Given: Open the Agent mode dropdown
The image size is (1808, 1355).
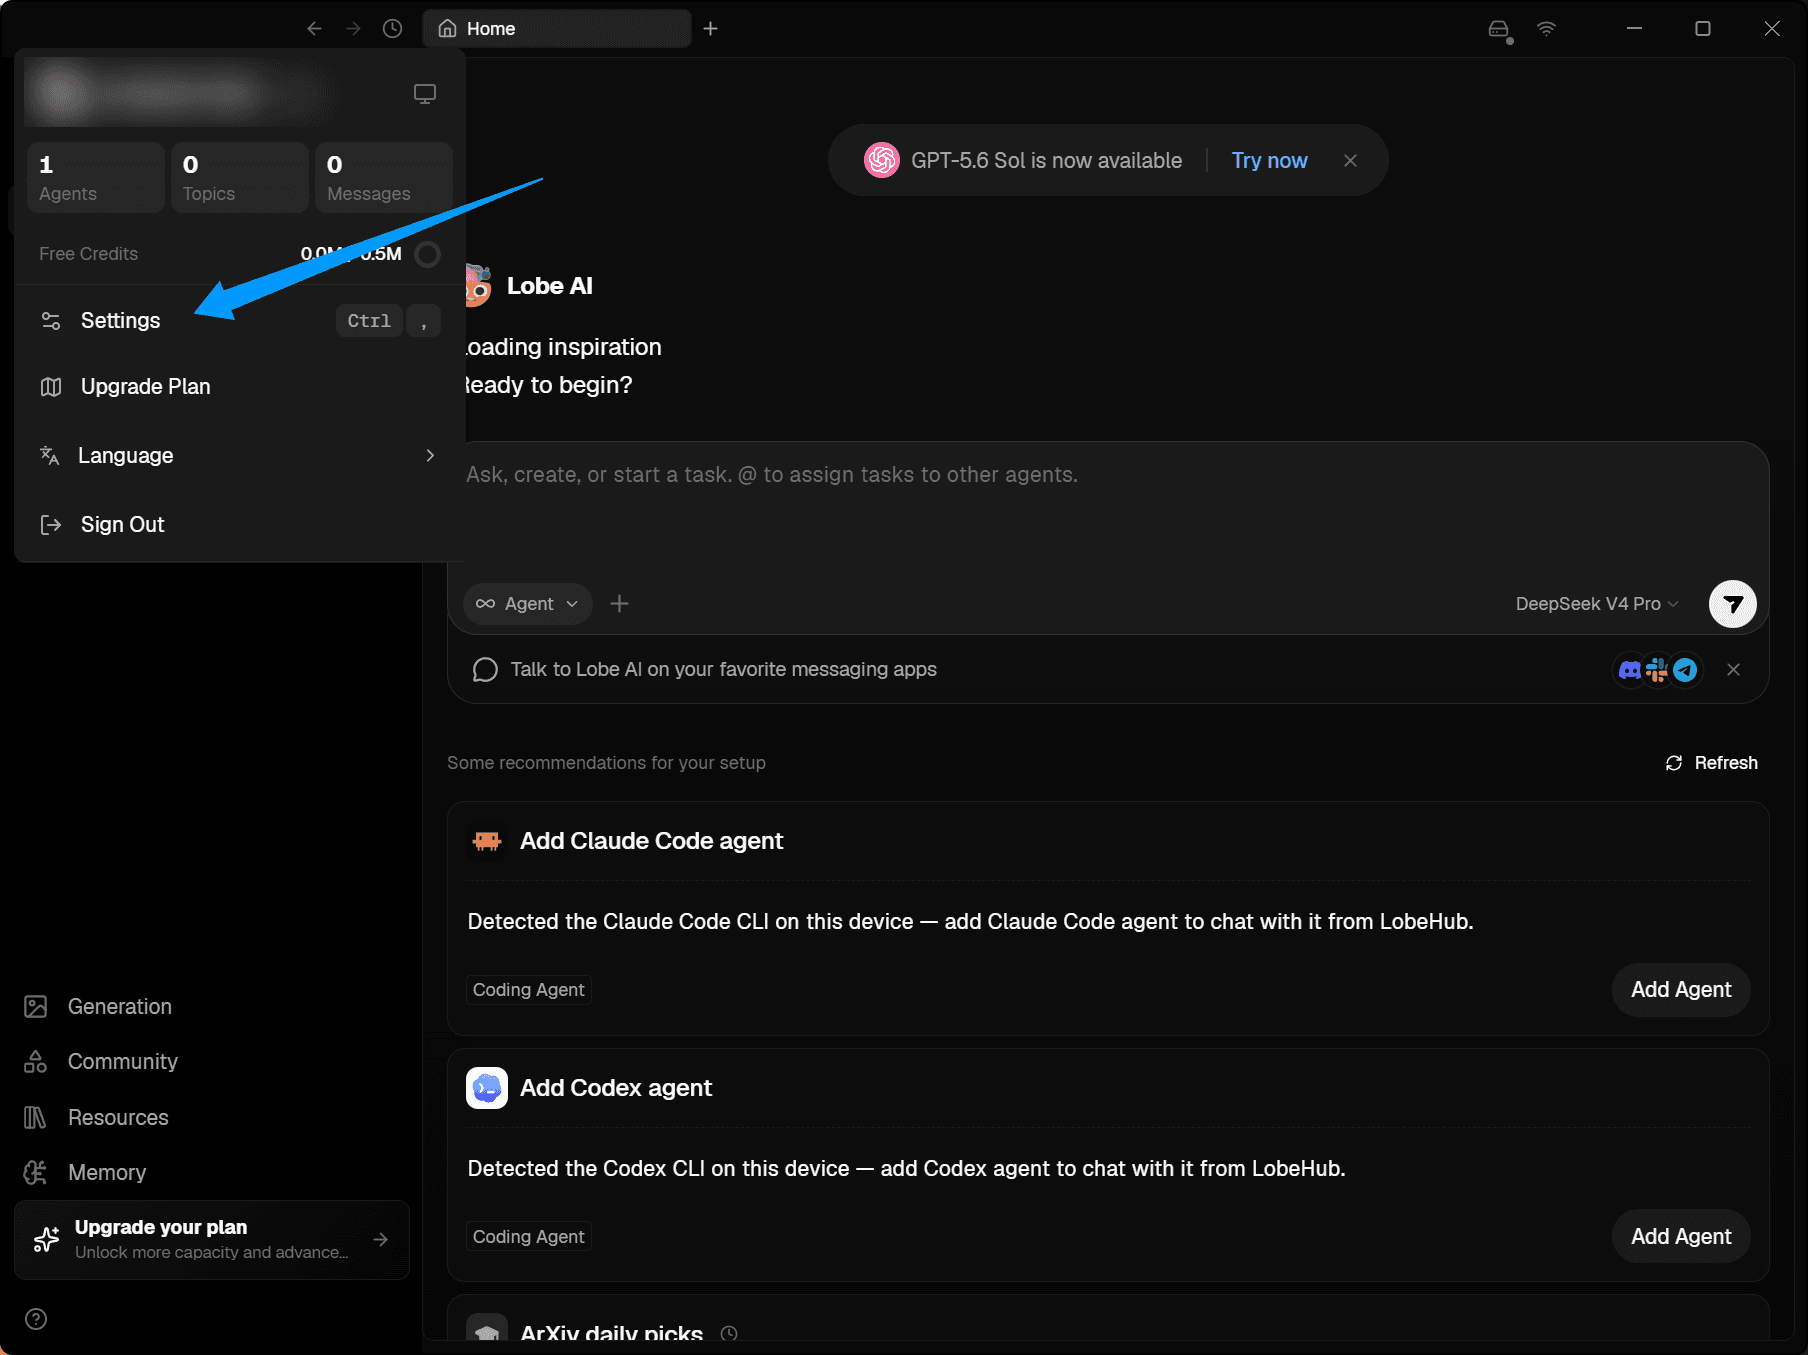Looking at the screenshot, I should click(527, 604).
